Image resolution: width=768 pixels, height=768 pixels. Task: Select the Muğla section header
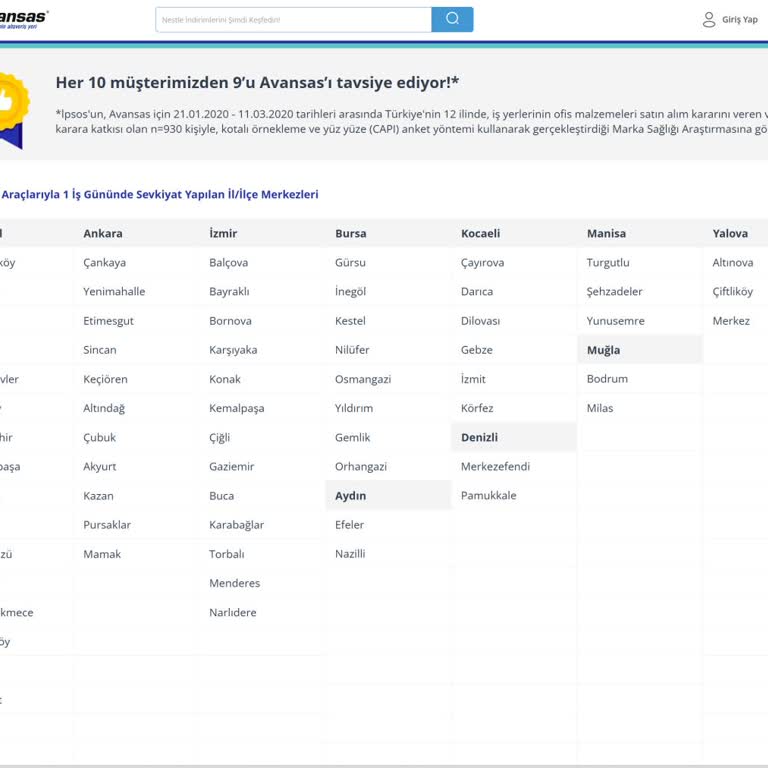pyautogui.click(x=603, y=350)
